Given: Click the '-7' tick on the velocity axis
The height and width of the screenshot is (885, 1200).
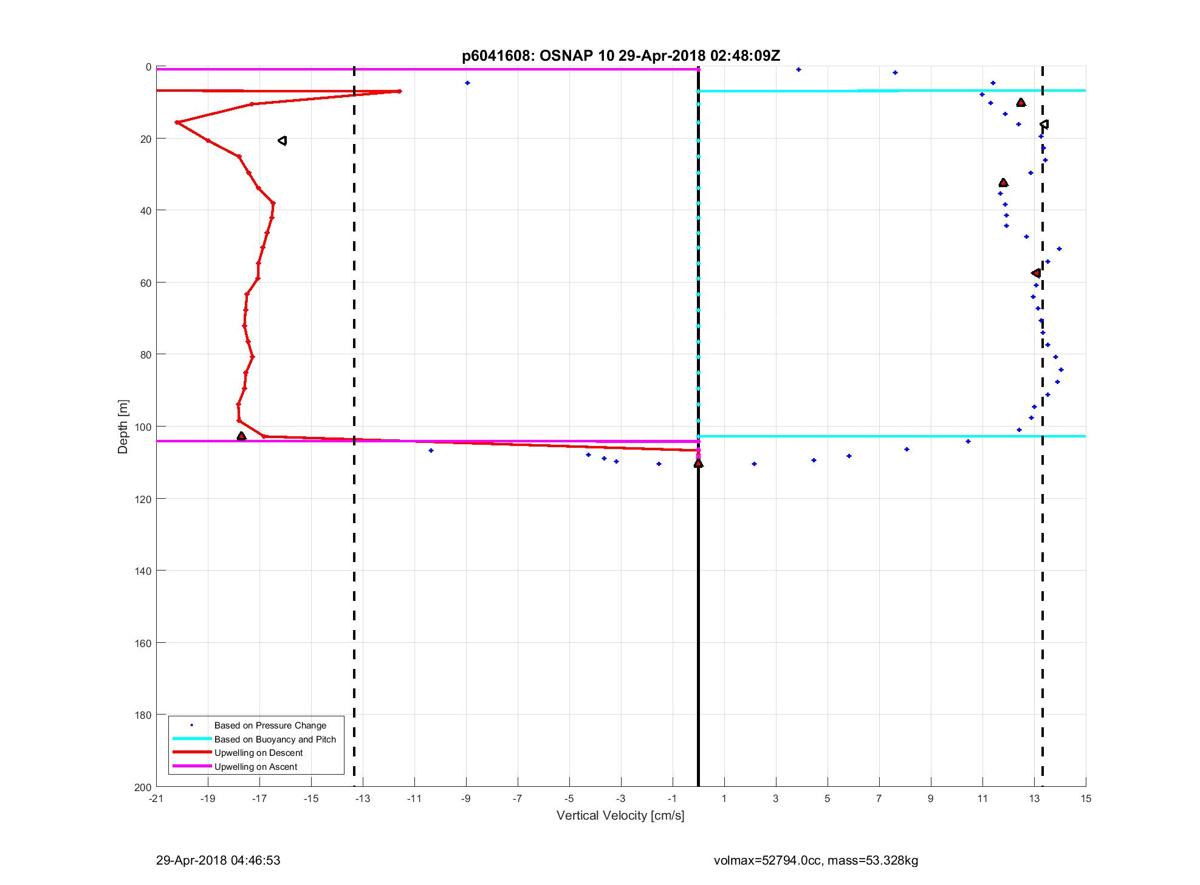Looking at the screenshot, I should 518,799.
